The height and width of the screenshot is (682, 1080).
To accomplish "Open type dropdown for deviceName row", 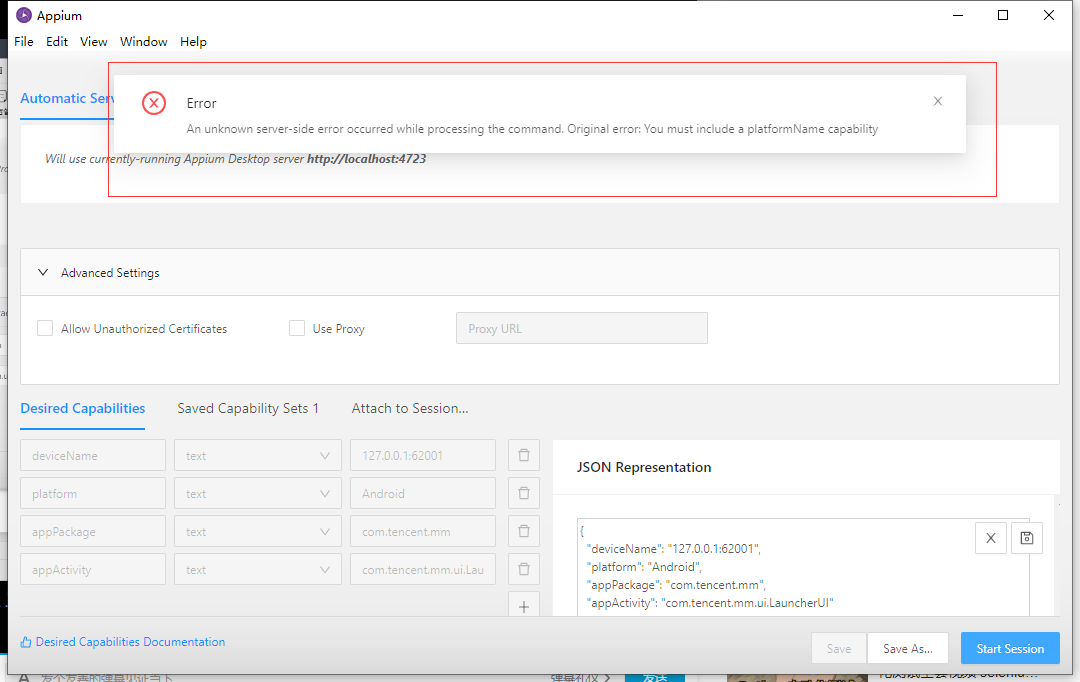I will [258, 455].
